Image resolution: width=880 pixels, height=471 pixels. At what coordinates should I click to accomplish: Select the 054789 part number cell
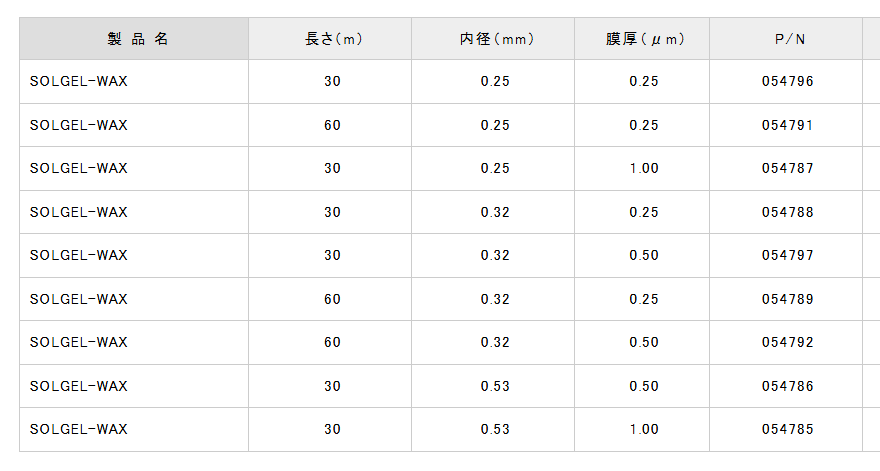788,299
